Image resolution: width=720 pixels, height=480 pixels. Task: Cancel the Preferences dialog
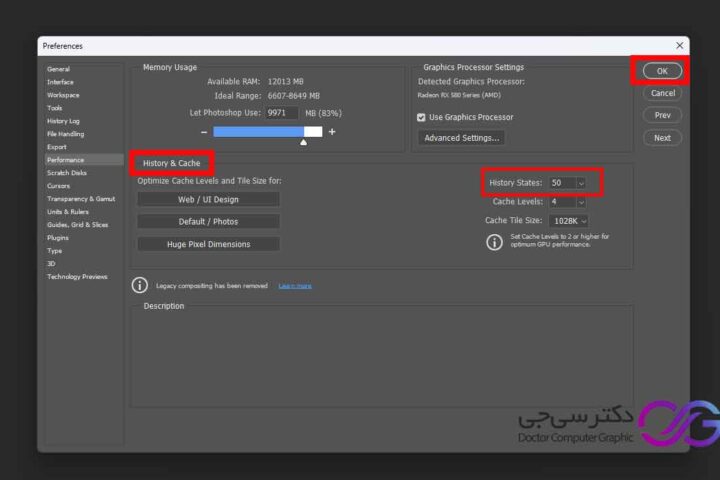pos(662,93)
